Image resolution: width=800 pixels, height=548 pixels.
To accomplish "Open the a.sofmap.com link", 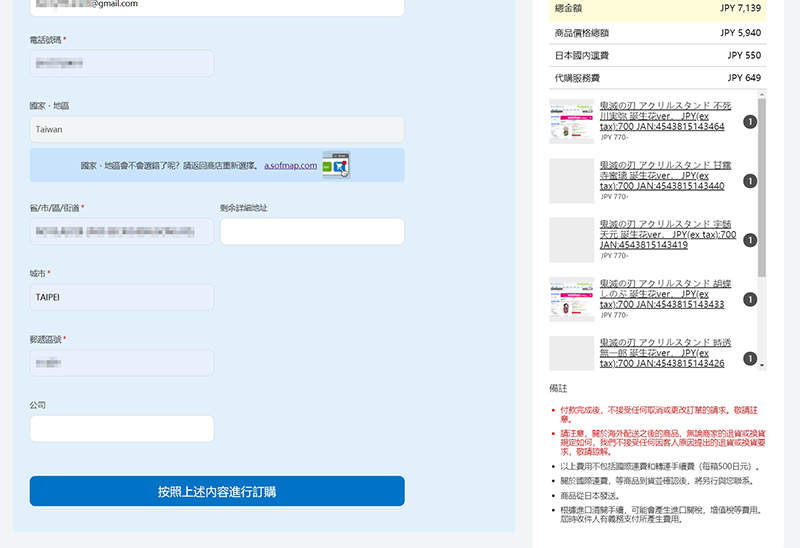I will 290,165.
